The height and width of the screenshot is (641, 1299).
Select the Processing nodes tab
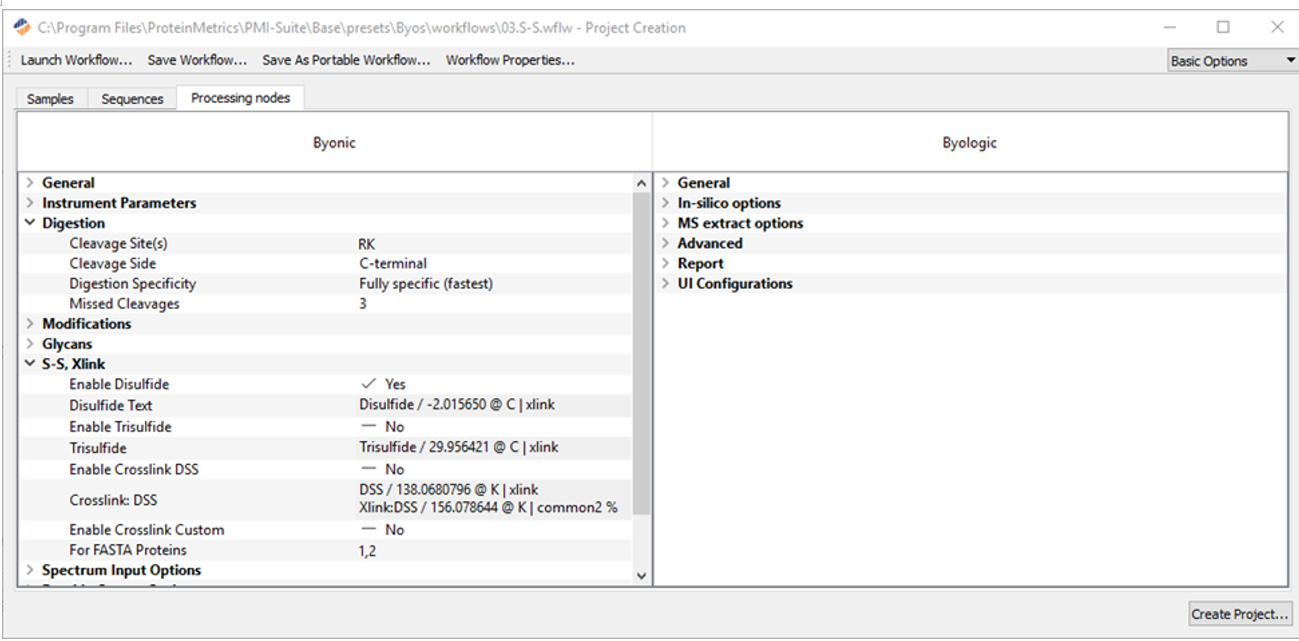tap(240, 98)
